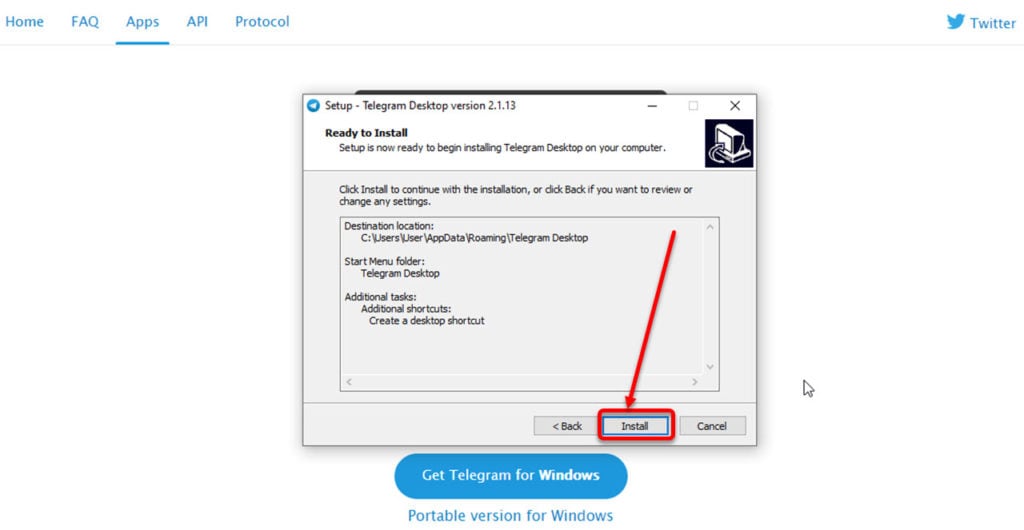Minimize the Telegram setup window

[x=652, y=106]
